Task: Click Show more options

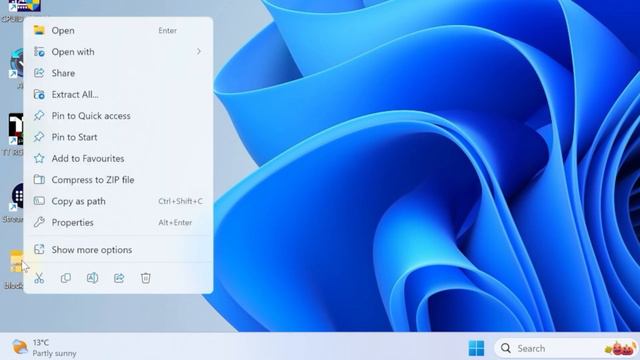Action: click(x=118, y=250)
